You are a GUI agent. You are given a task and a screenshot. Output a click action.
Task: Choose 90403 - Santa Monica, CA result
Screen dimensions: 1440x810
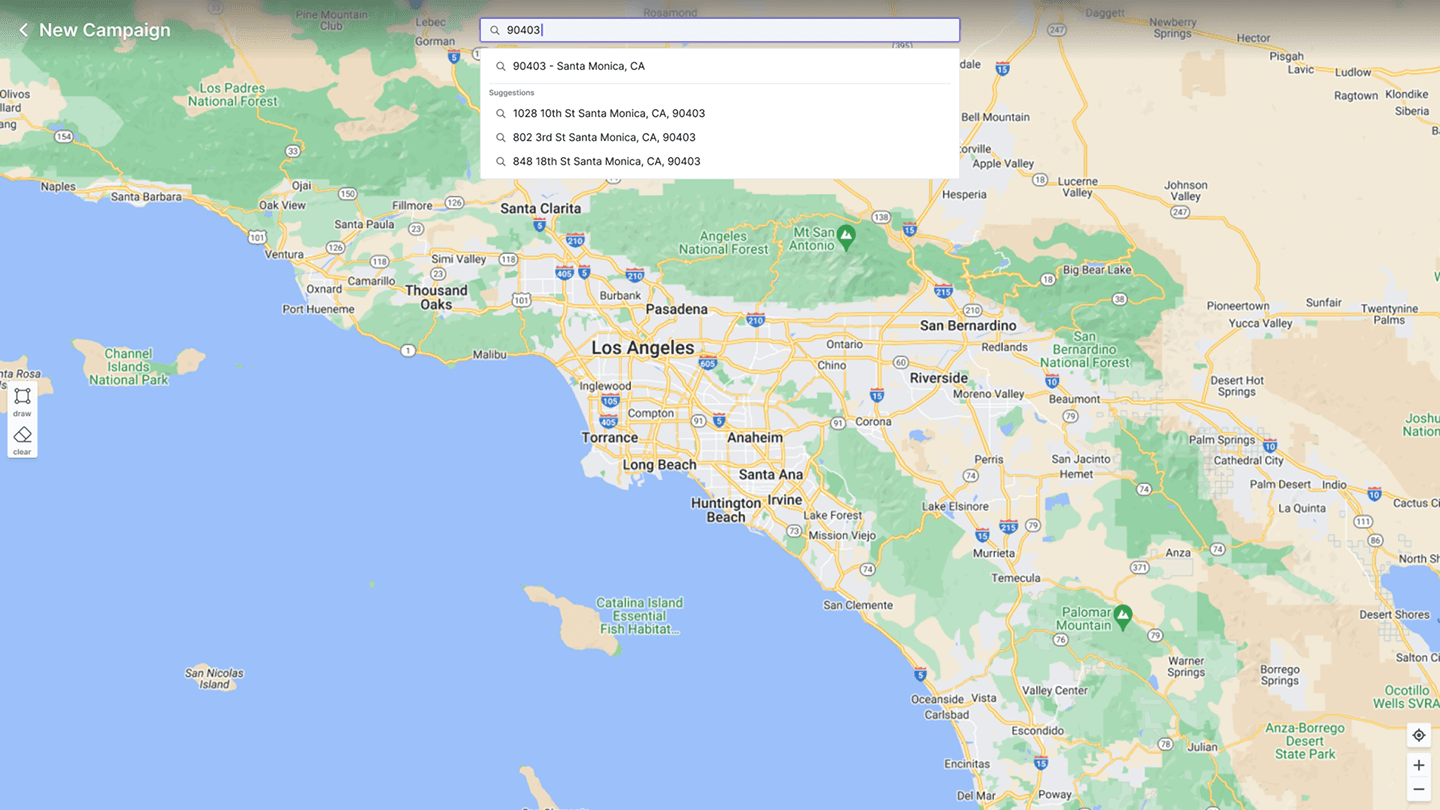click(720, 66)
